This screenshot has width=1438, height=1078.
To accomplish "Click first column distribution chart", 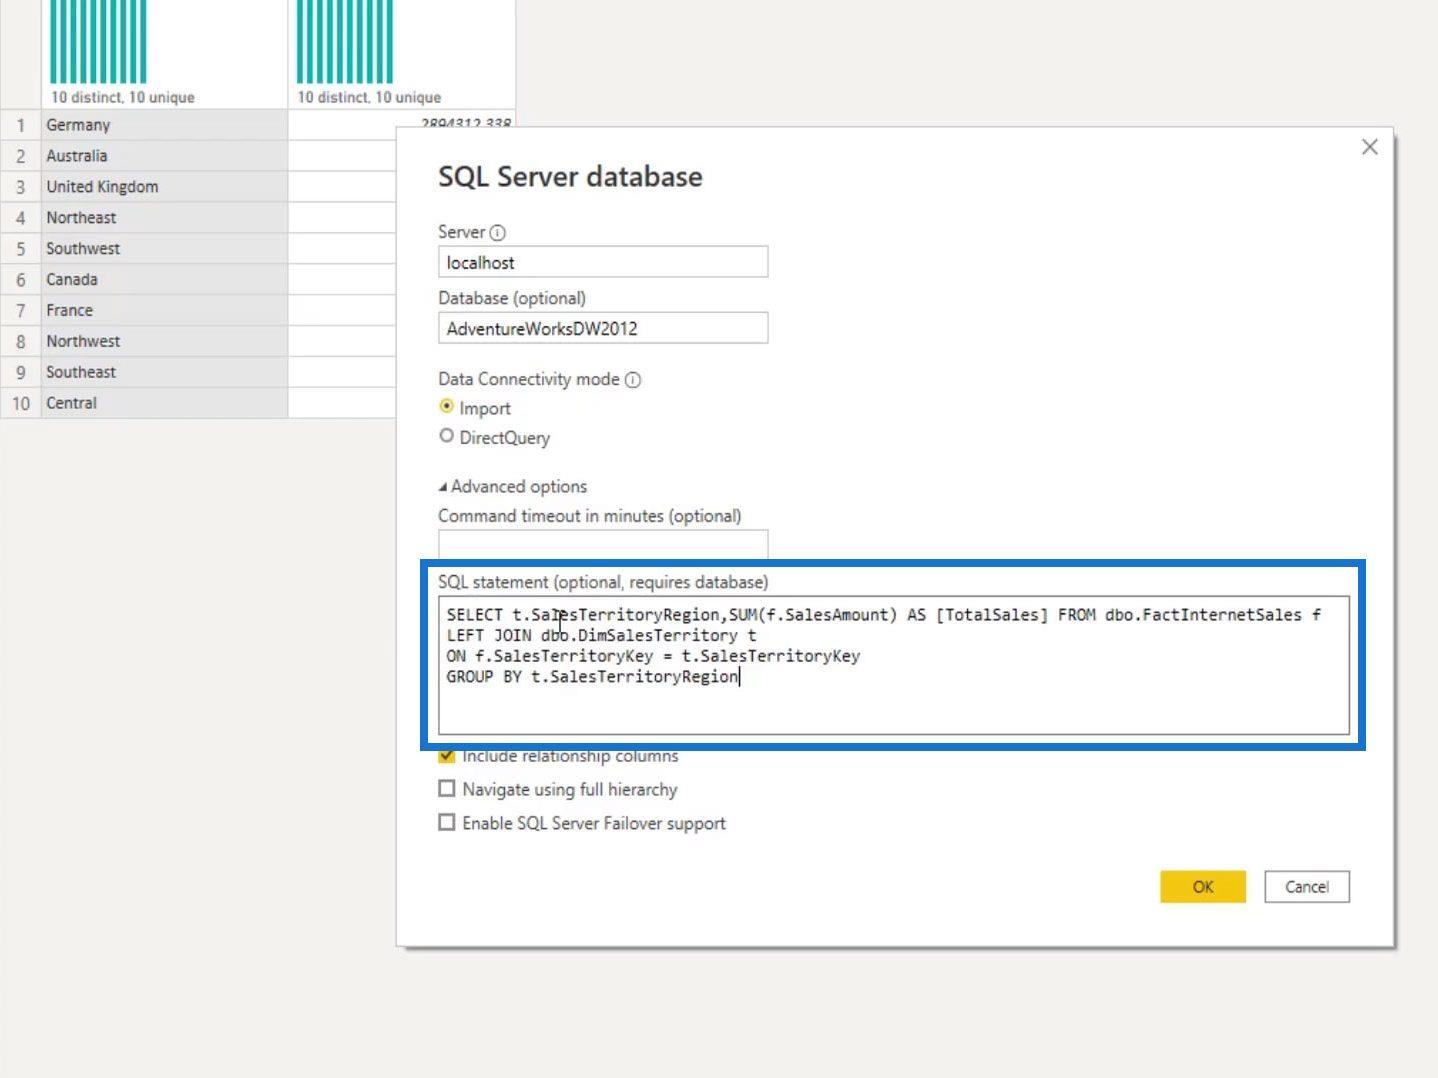I will (98, 42).
